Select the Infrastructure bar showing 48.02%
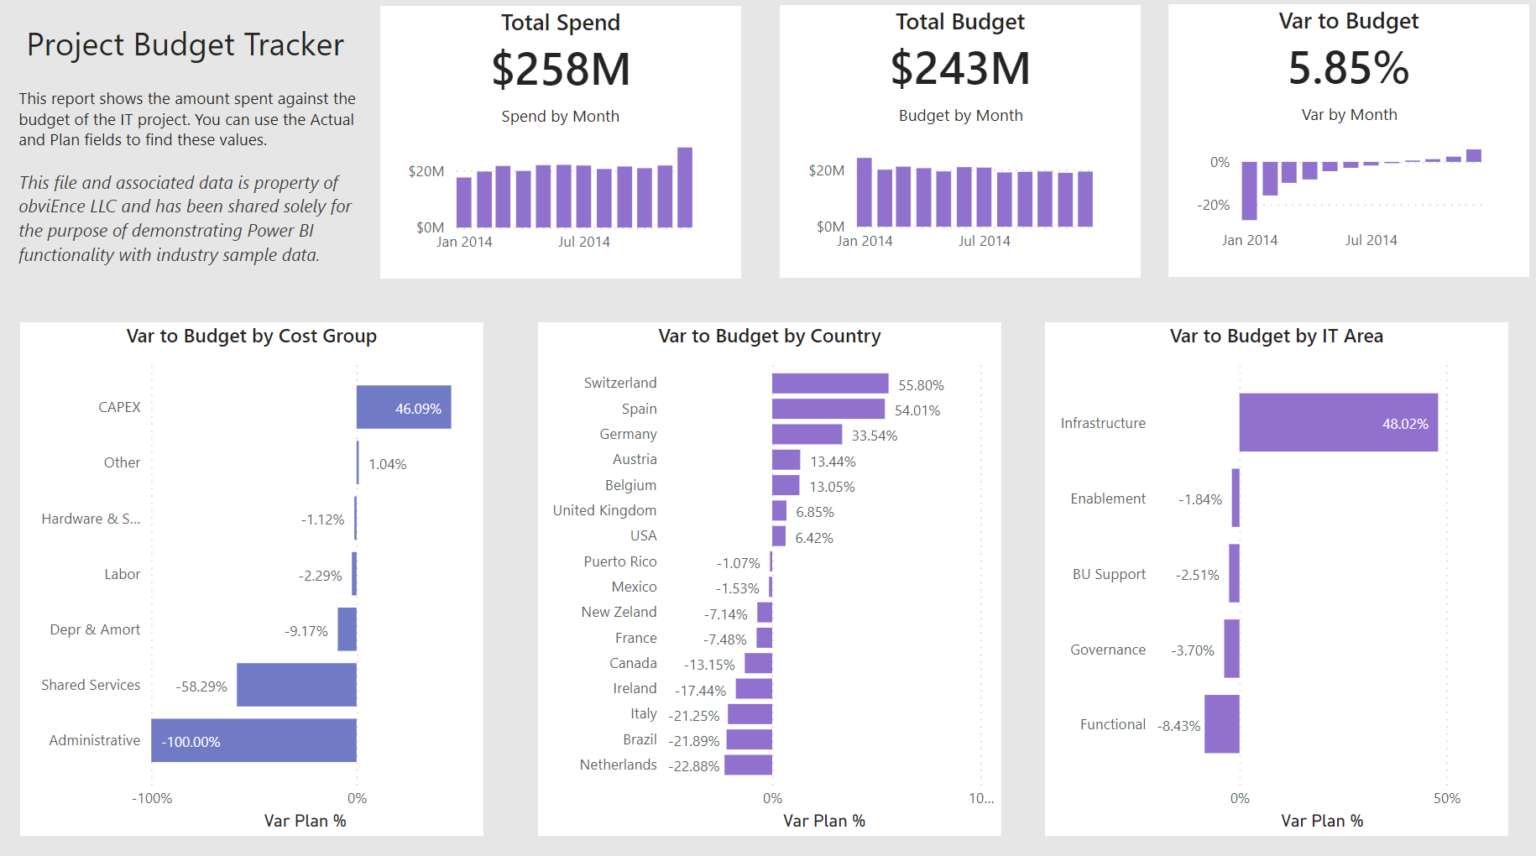This screenshot has height=856, width=1536. (1337, 422)
